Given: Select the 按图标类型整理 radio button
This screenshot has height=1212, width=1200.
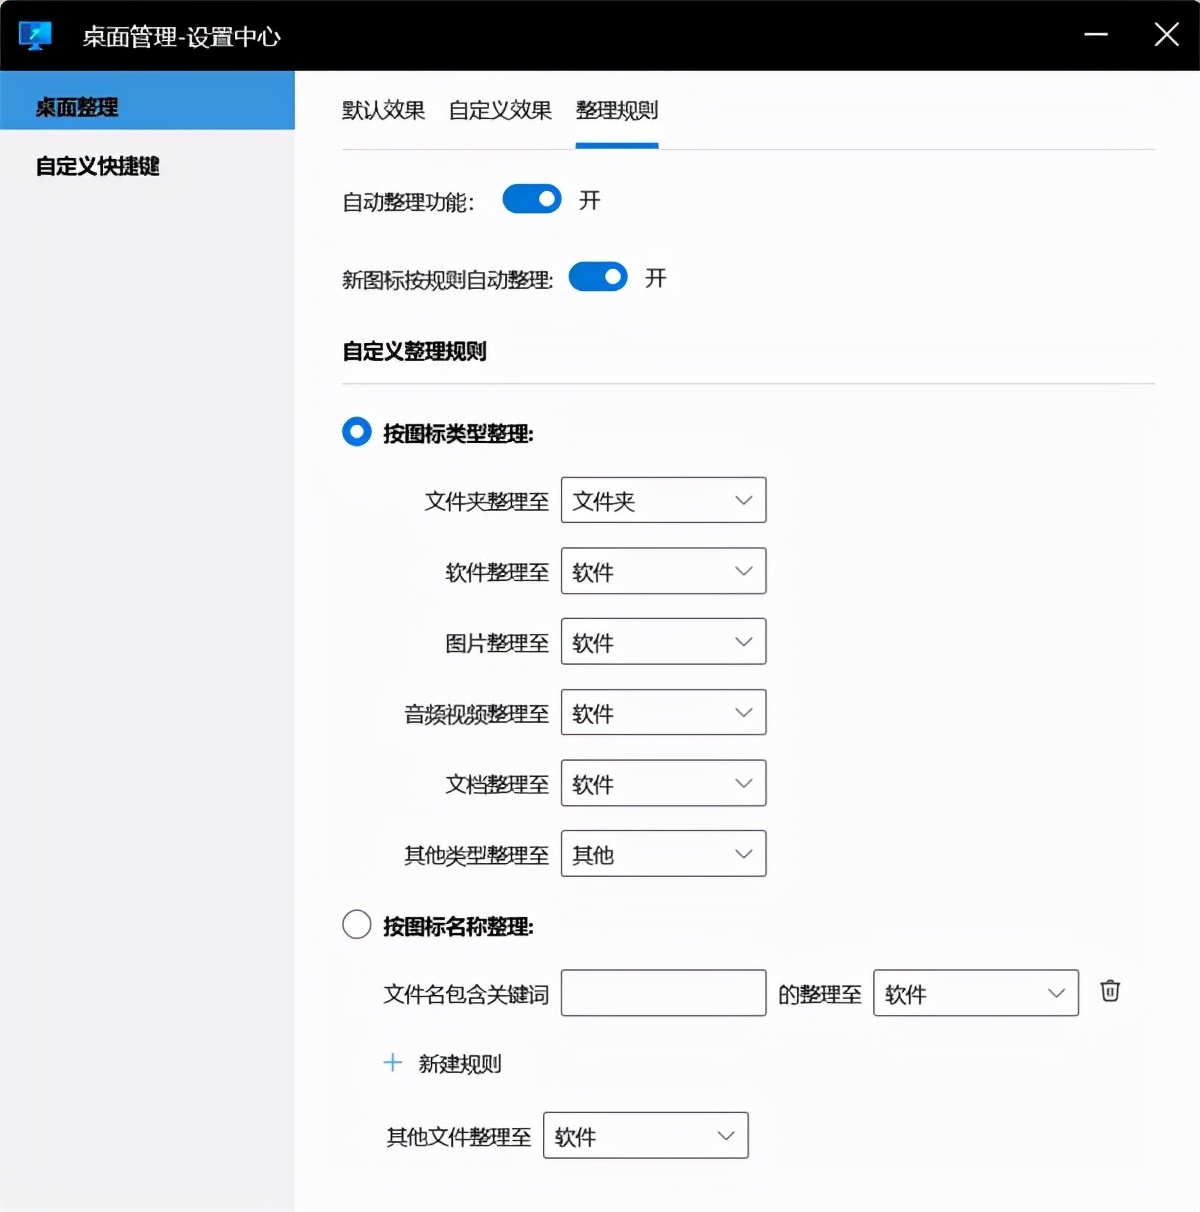Looking at the screenshot, I should [x=356, y=432].
